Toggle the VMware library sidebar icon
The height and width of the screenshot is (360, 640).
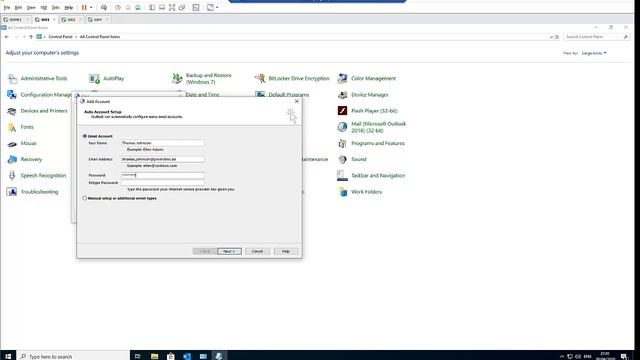pyautogui.click(x=152, y=7)
